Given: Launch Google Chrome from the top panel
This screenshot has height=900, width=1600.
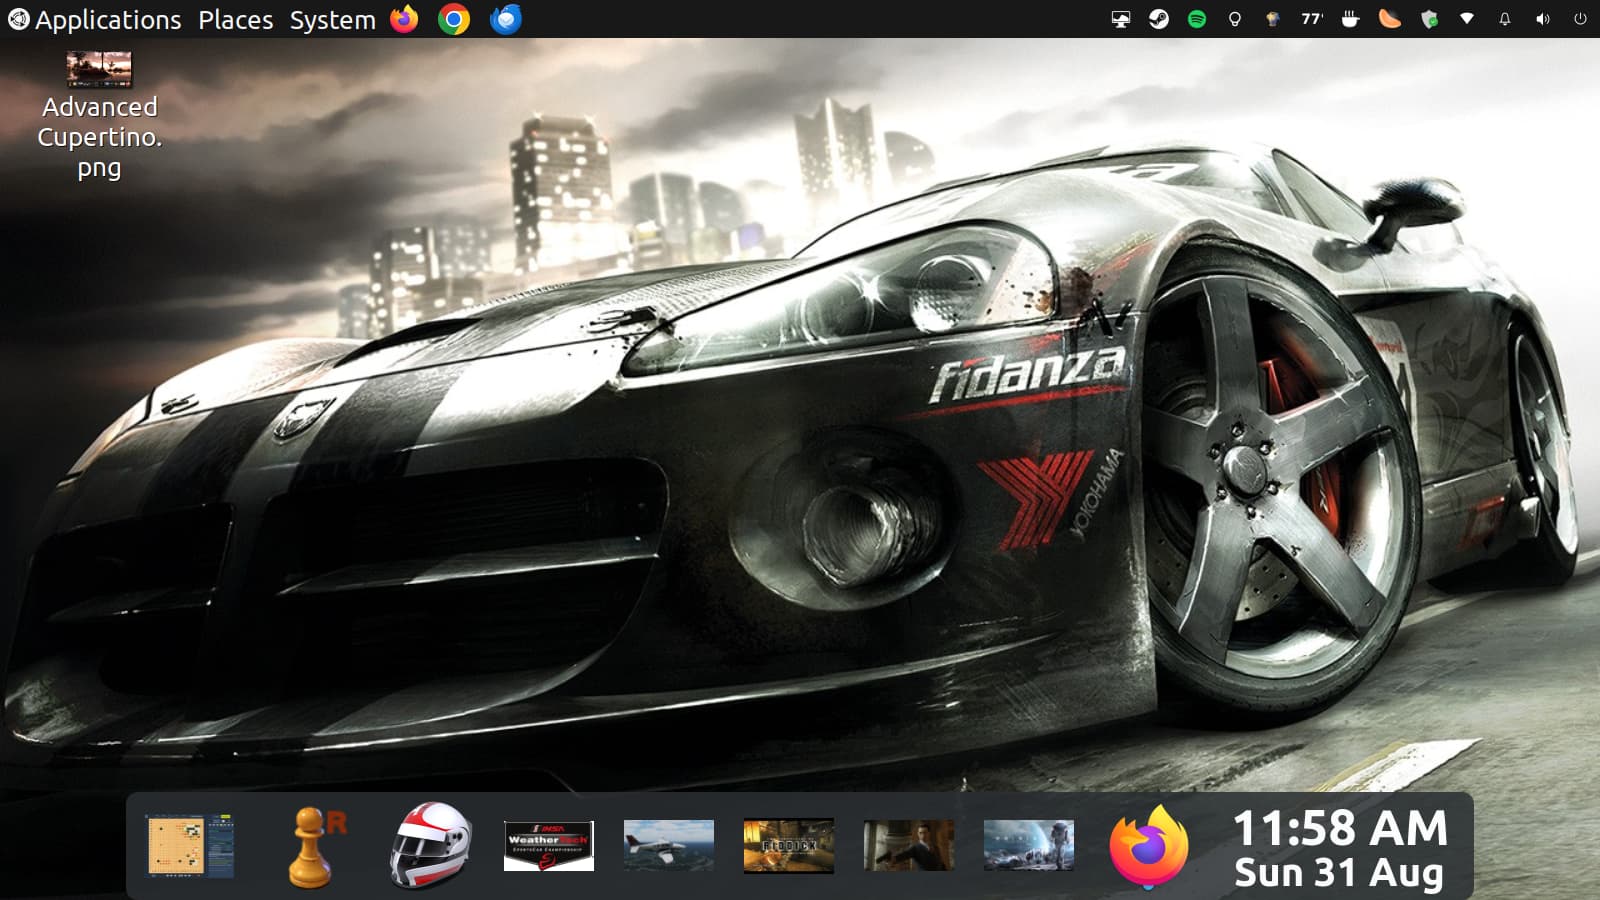Looking at the screenshot, I should pos(454,19).
